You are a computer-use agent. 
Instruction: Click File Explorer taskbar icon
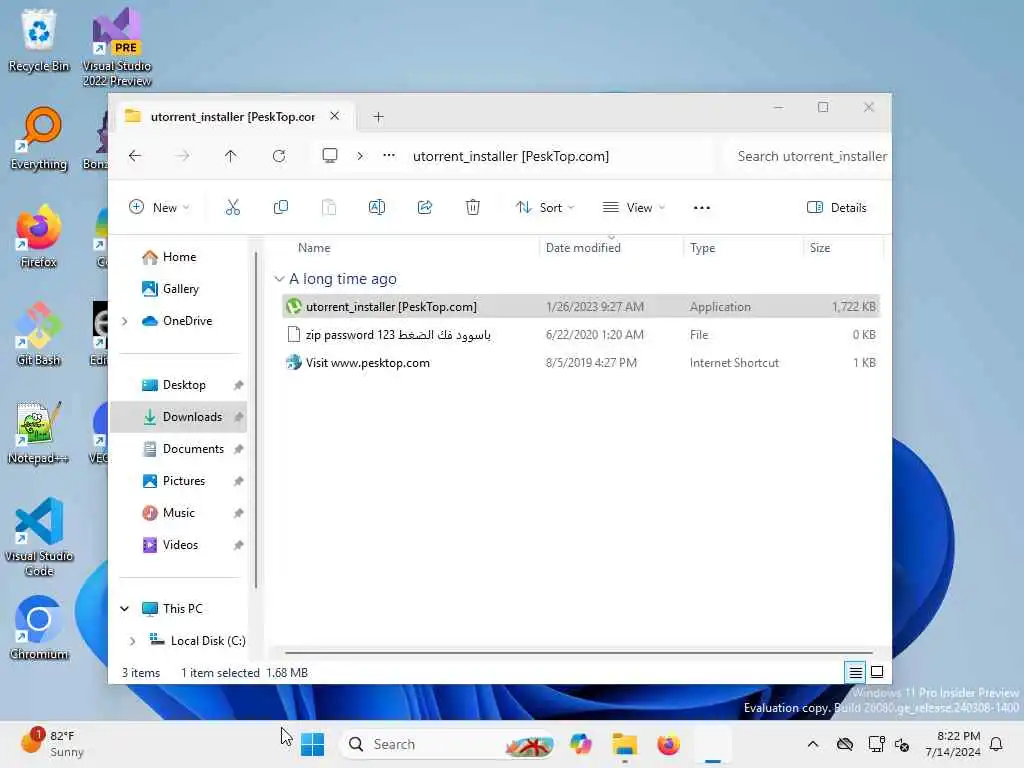tap(624, 744)
